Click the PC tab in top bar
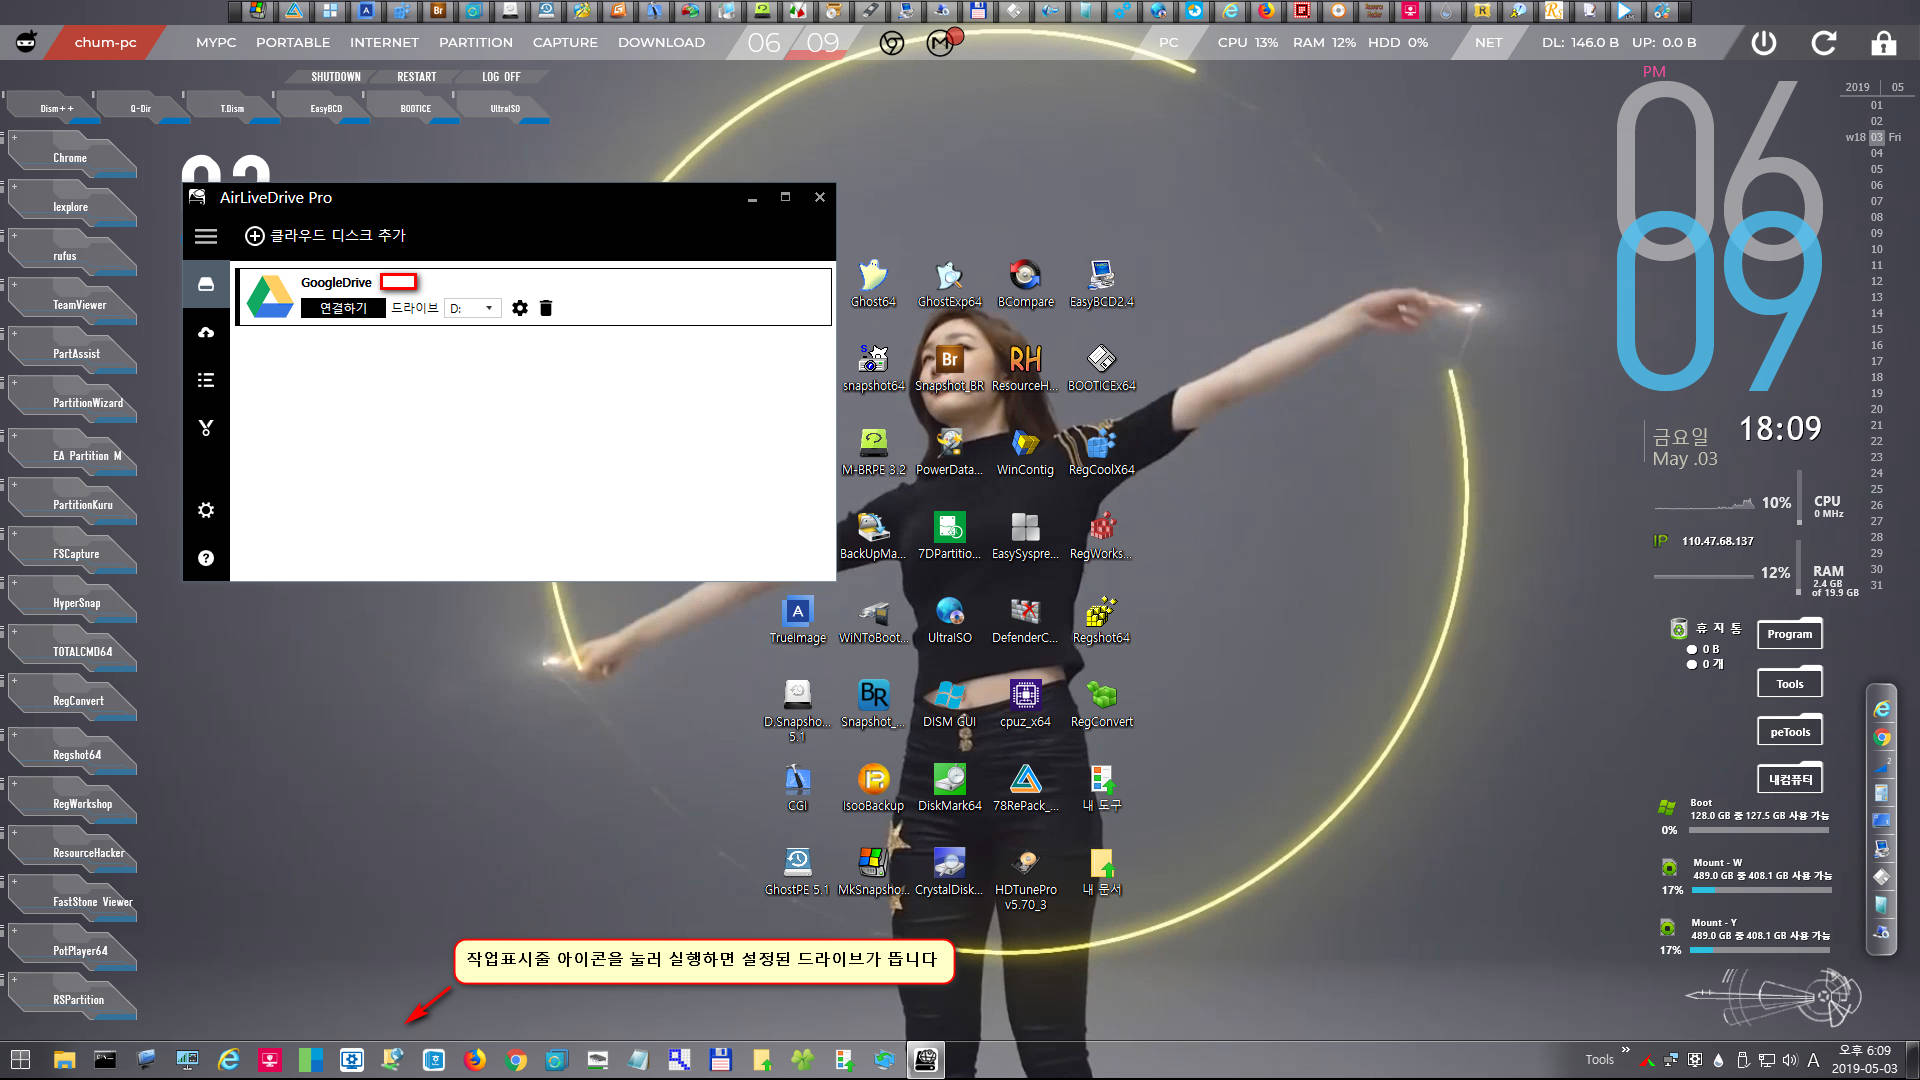This screenshot has height=1080, width=1920. point(1168,43)
